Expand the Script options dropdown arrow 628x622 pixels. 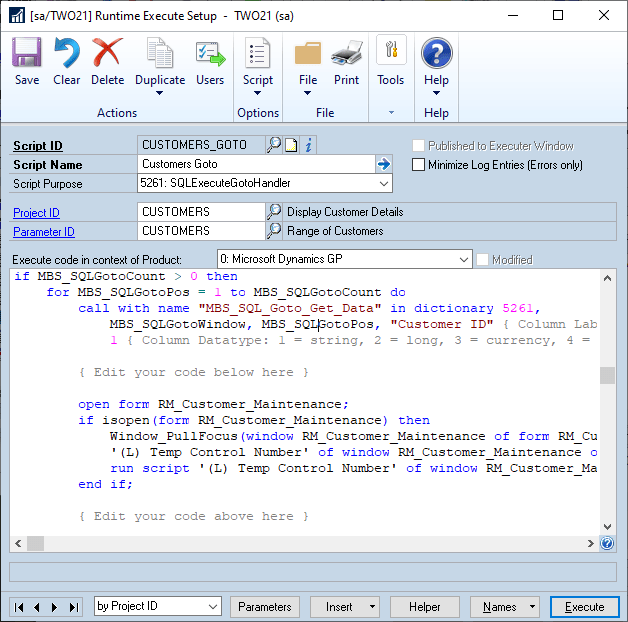point(258,93)
